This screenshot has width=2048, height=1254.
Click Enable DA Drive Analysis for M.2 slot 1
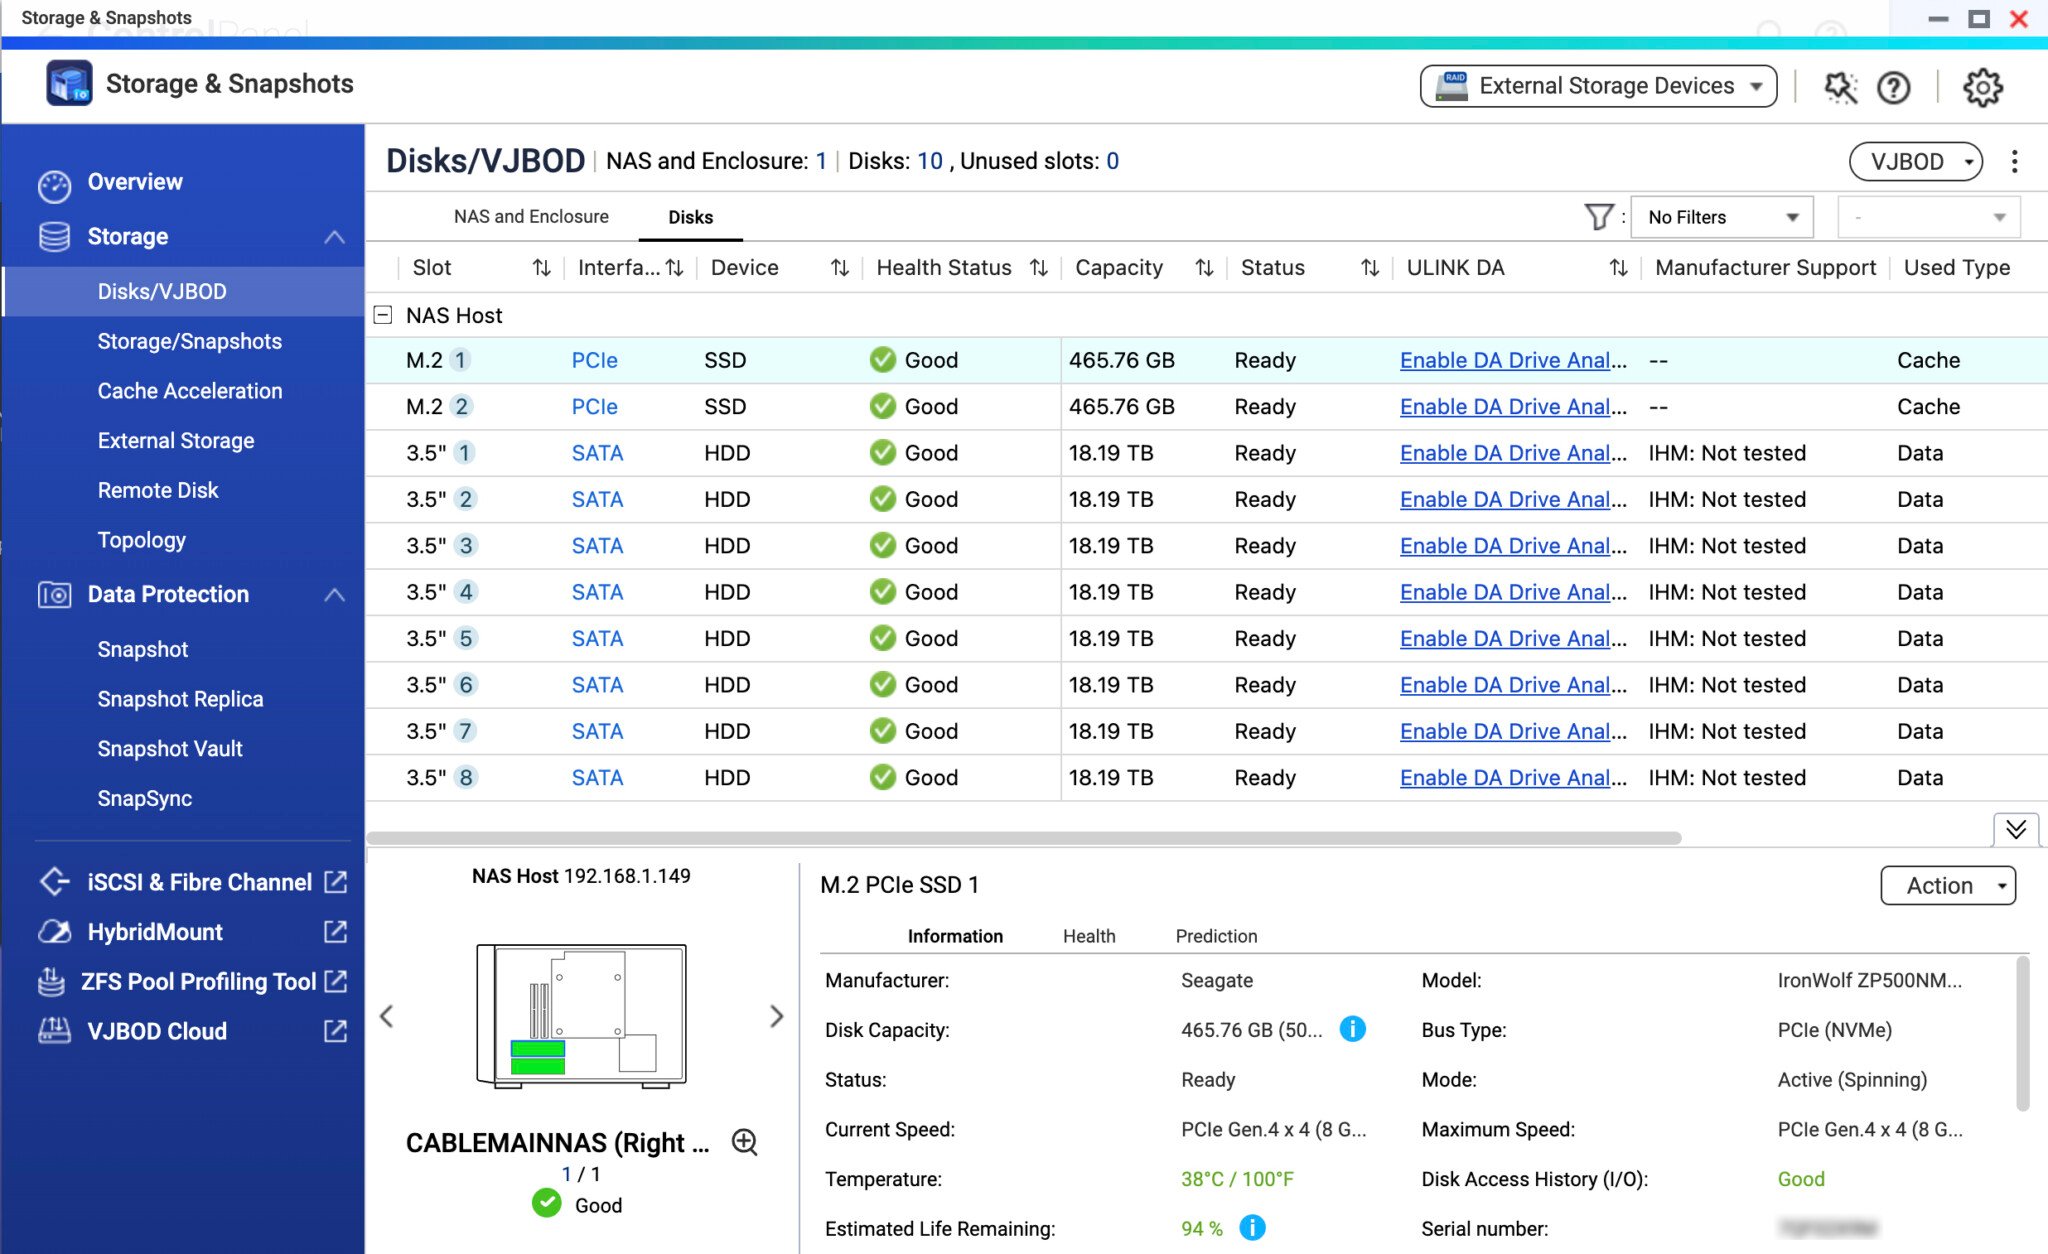tap(1513, 360)
